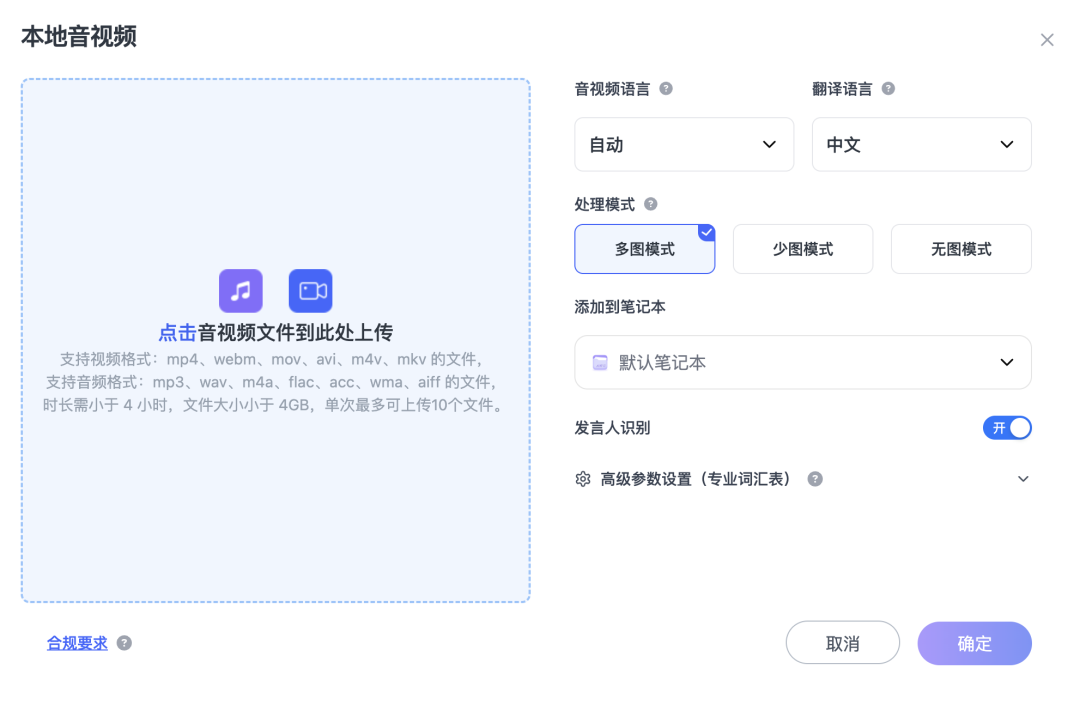Click the music note upload icon
This screenshot has width=1080, height=705.
tap(240, 291)
